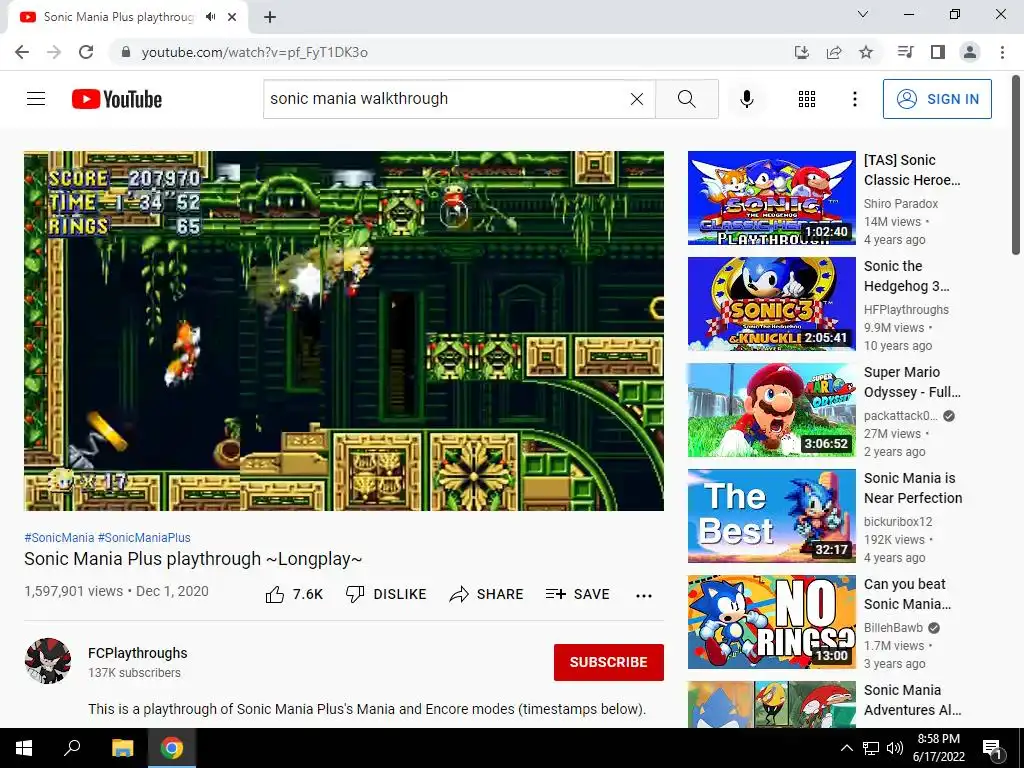This screenshot has width=1024, height=768.
Task: Open the #SonicMania hashtag link
Action: [59, 537]
